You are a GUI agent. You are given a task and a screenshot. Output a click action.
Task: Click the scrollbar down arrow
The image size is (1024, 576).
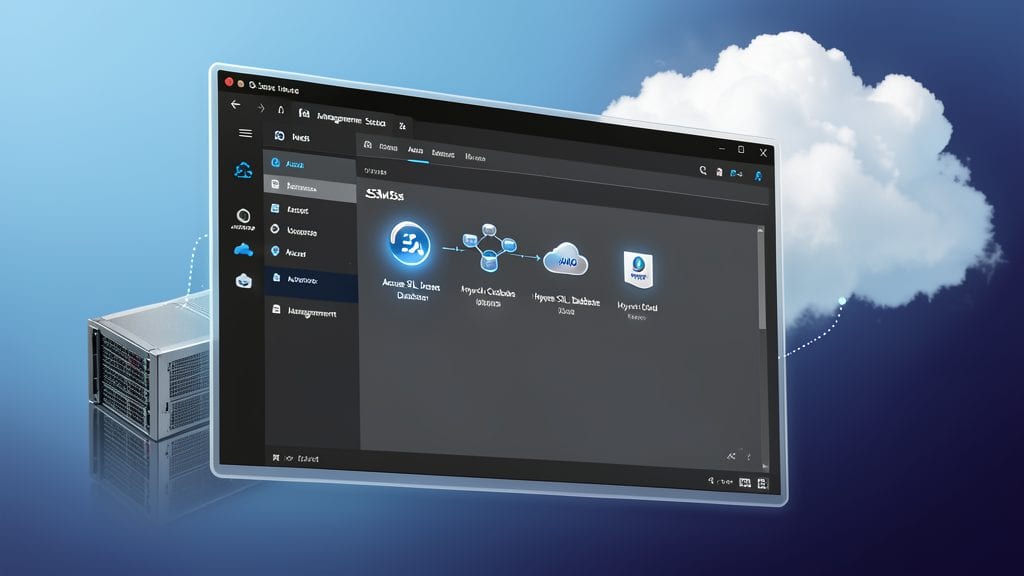765,466
